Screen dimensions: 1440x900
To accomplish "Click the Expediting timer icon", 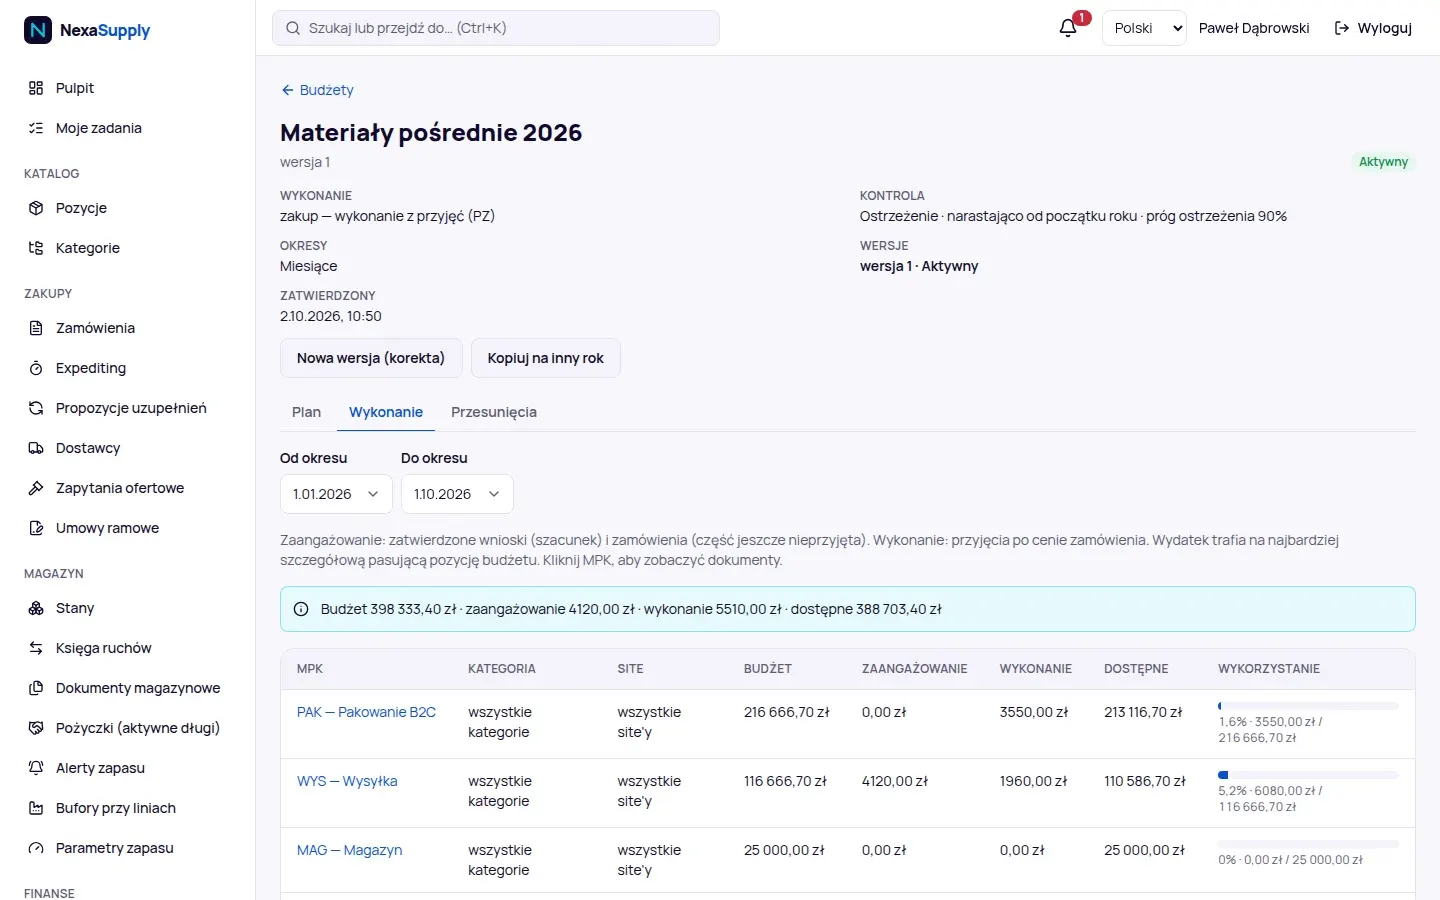I will coord(36,368).
